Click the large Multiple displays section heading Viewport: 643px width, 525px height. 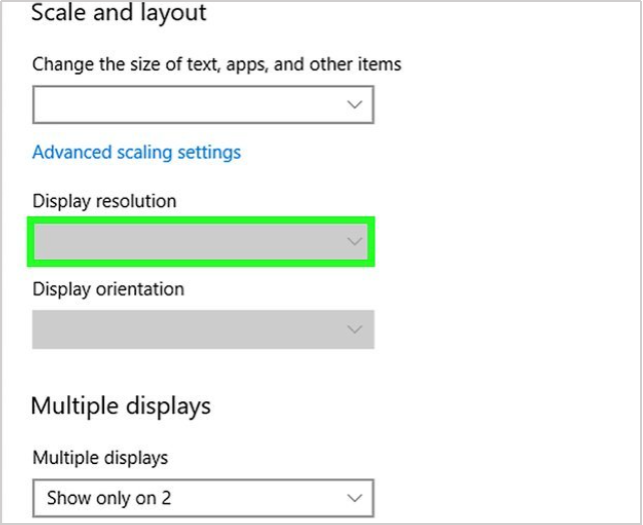[x=121, y=405]
